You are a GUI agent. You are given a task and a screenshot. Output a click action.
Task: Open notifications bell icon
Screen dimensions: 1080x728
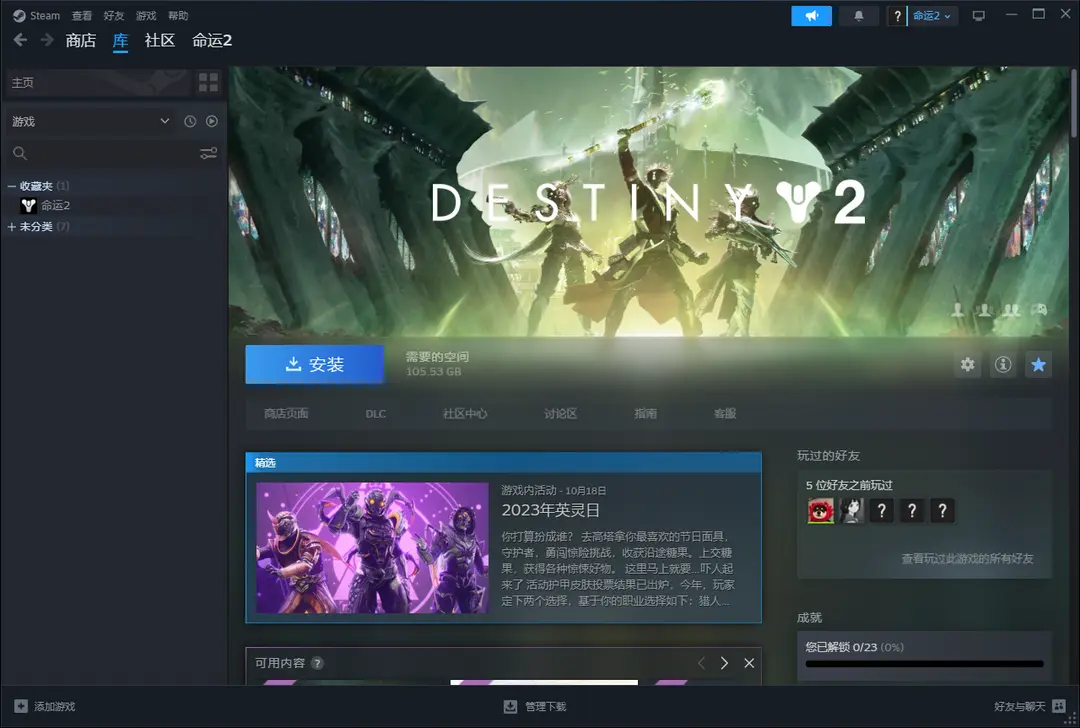click(x=858, y=16)
